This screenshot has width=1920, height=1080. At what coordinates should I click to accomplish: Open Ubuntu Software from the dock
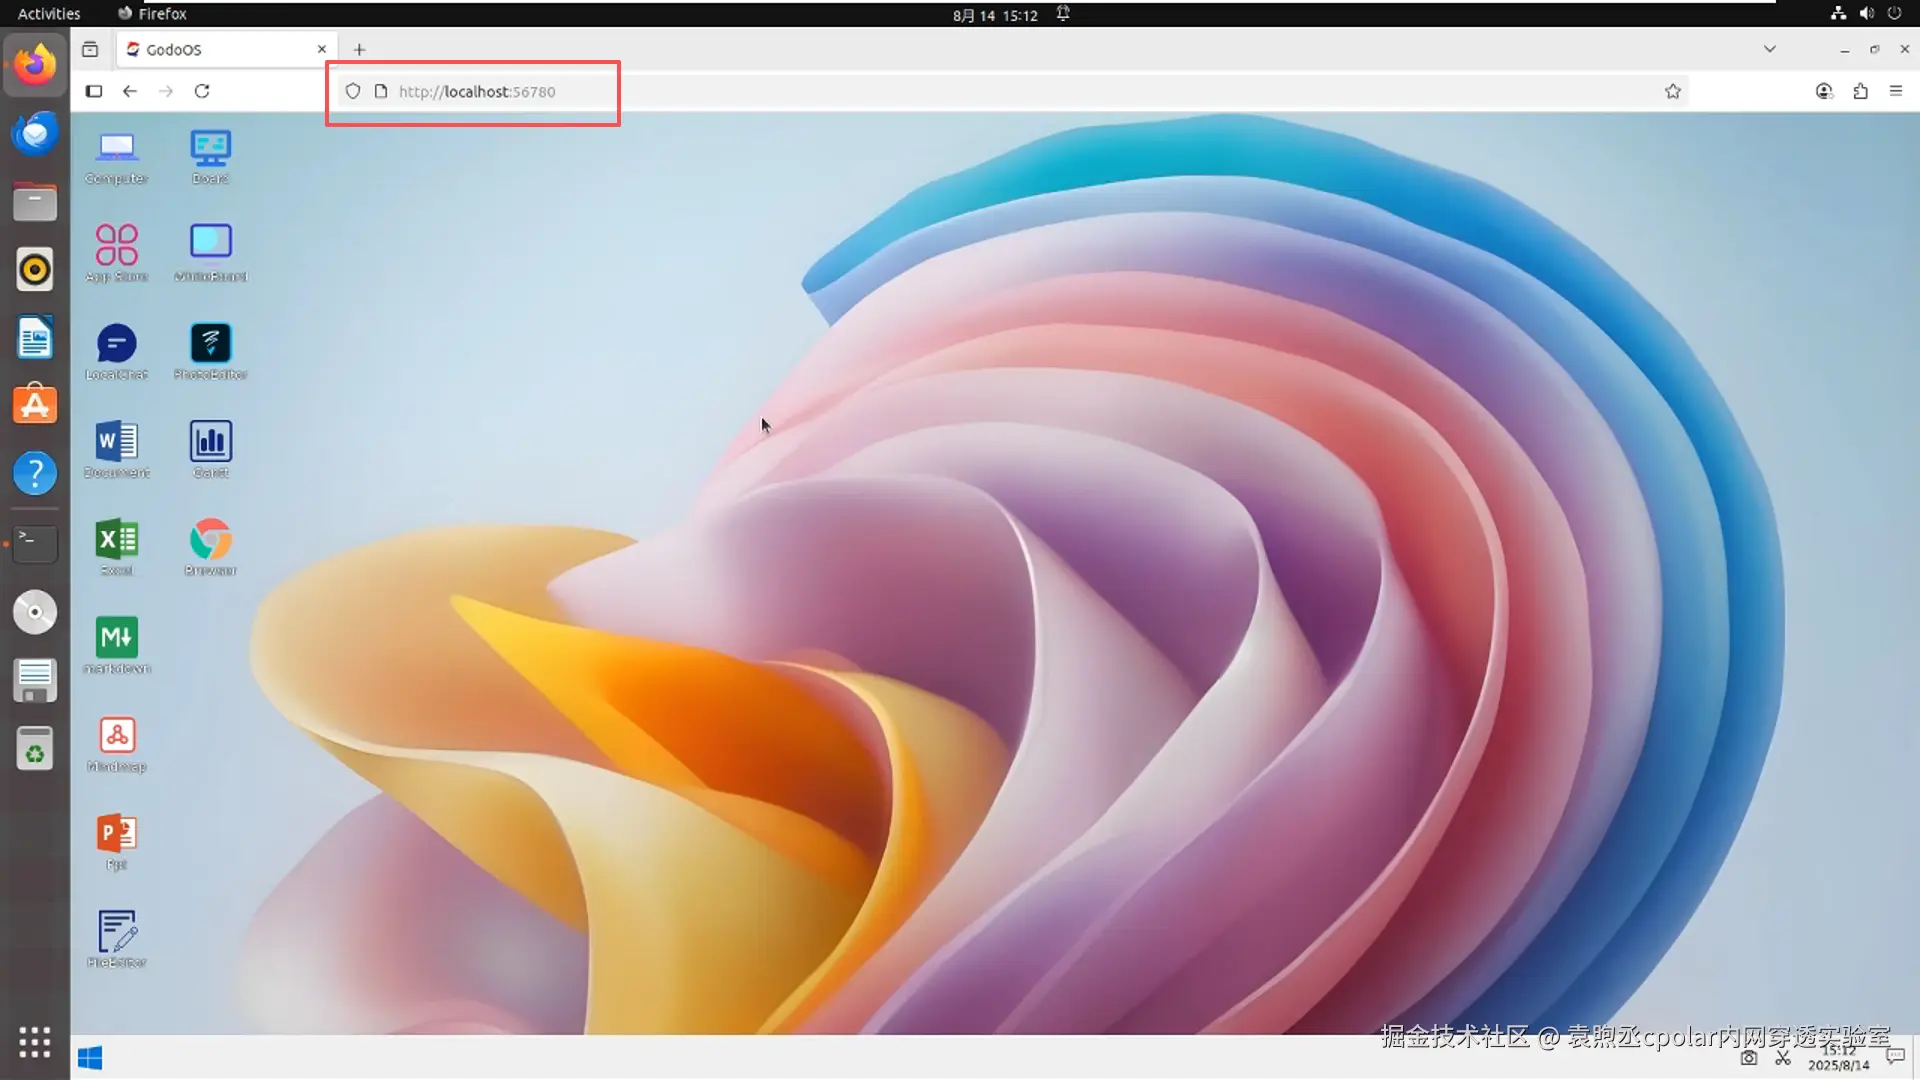[35, 405]
